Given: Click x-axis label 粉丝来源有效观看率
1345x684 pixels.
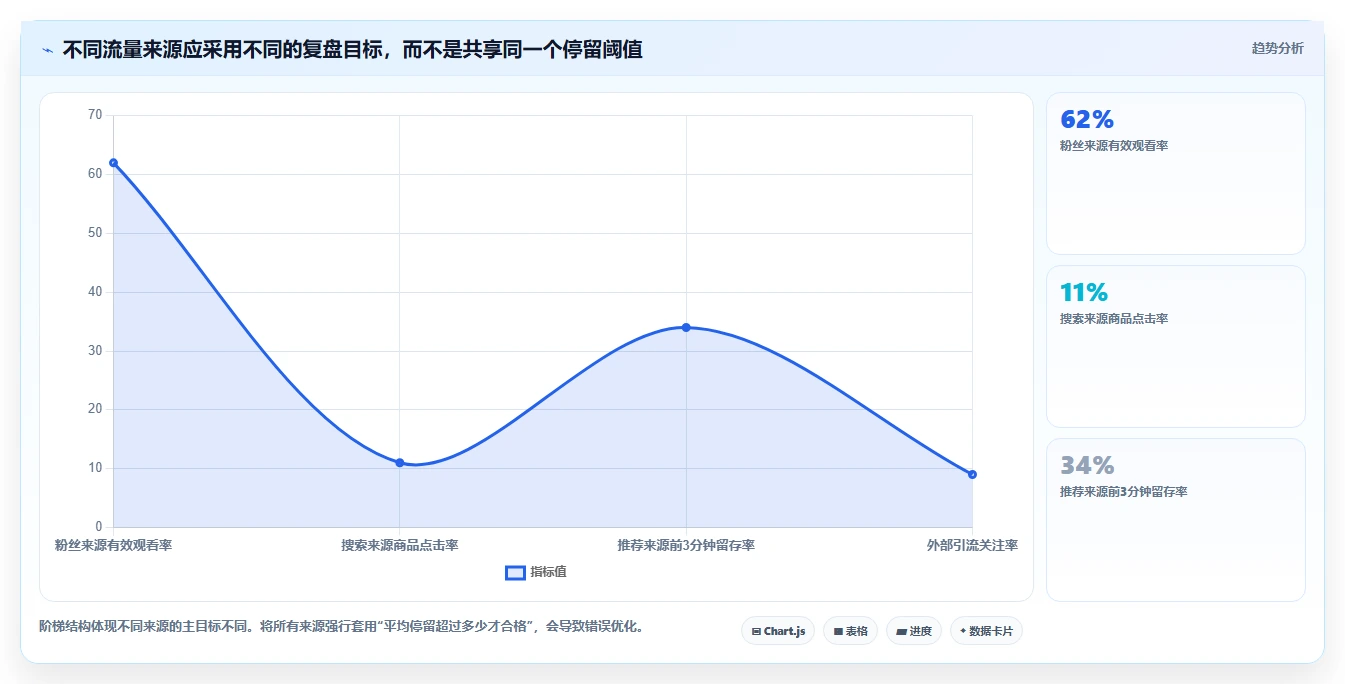Looking at the screenshot, I should [x=113, y=545].
